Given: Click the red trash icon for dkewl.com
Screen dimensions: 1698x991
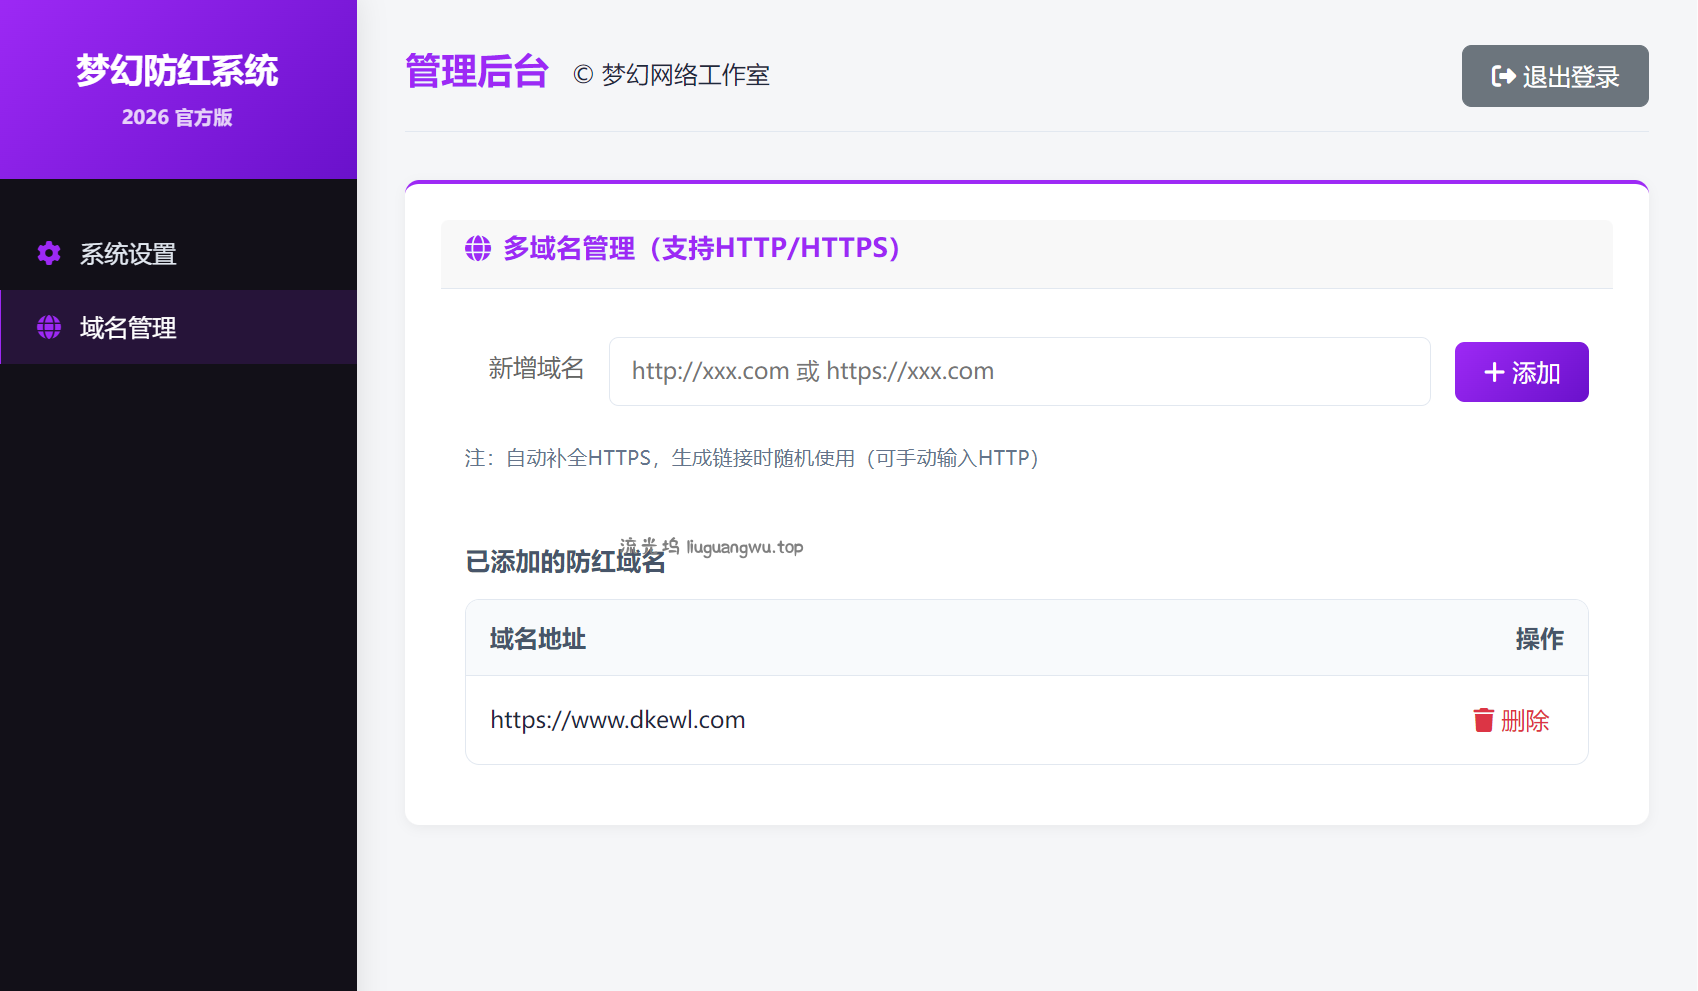Looking at the screenshot, I should tap(1483, 720).
